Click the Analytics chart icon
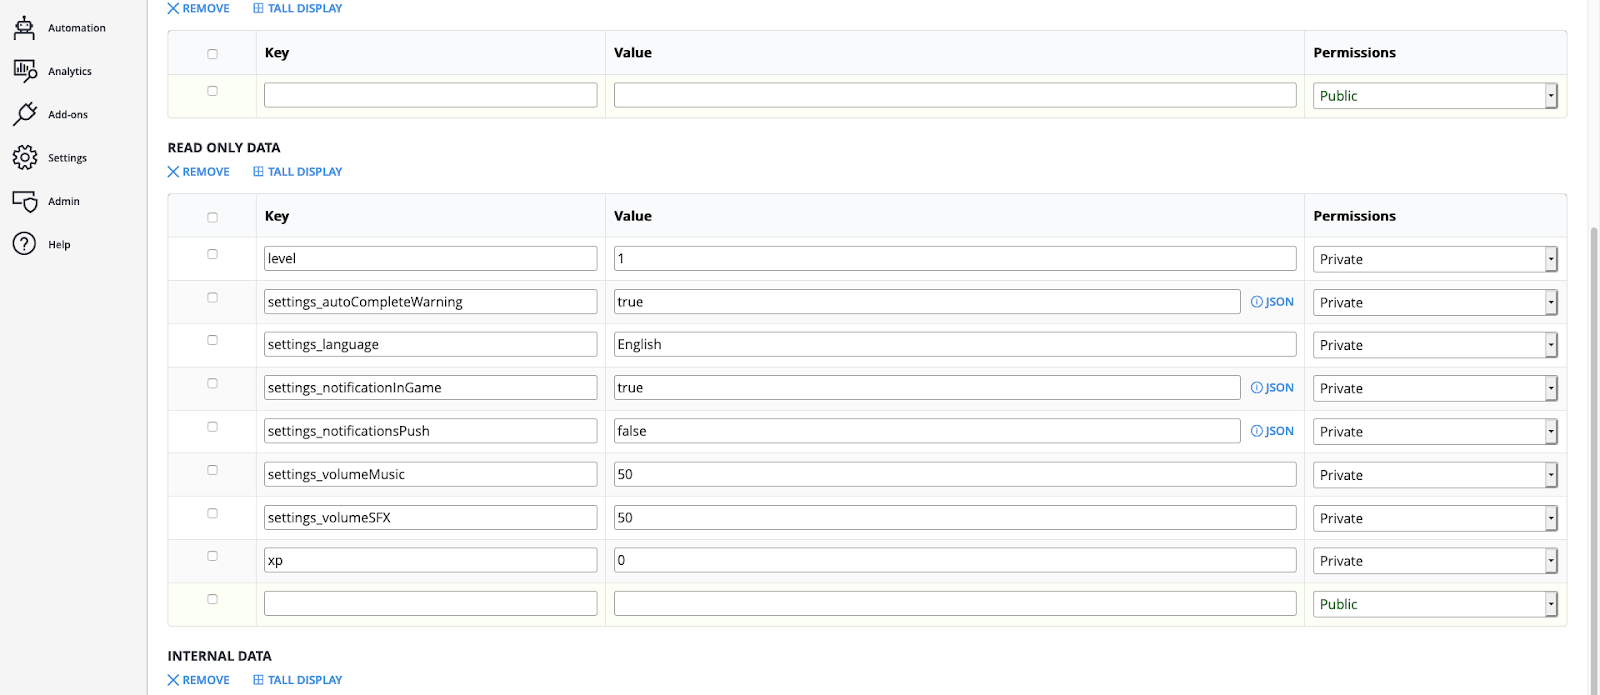This screenshot has width=1600, height=695. tap(24, 71)
